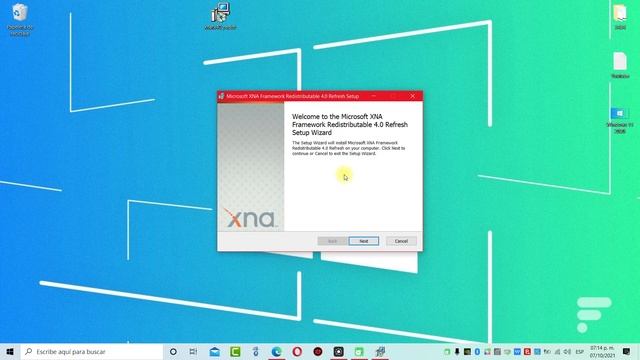Open the black camera app on taskbar
The width and height of the screenshot is (640, 360).
coord(338,351)
